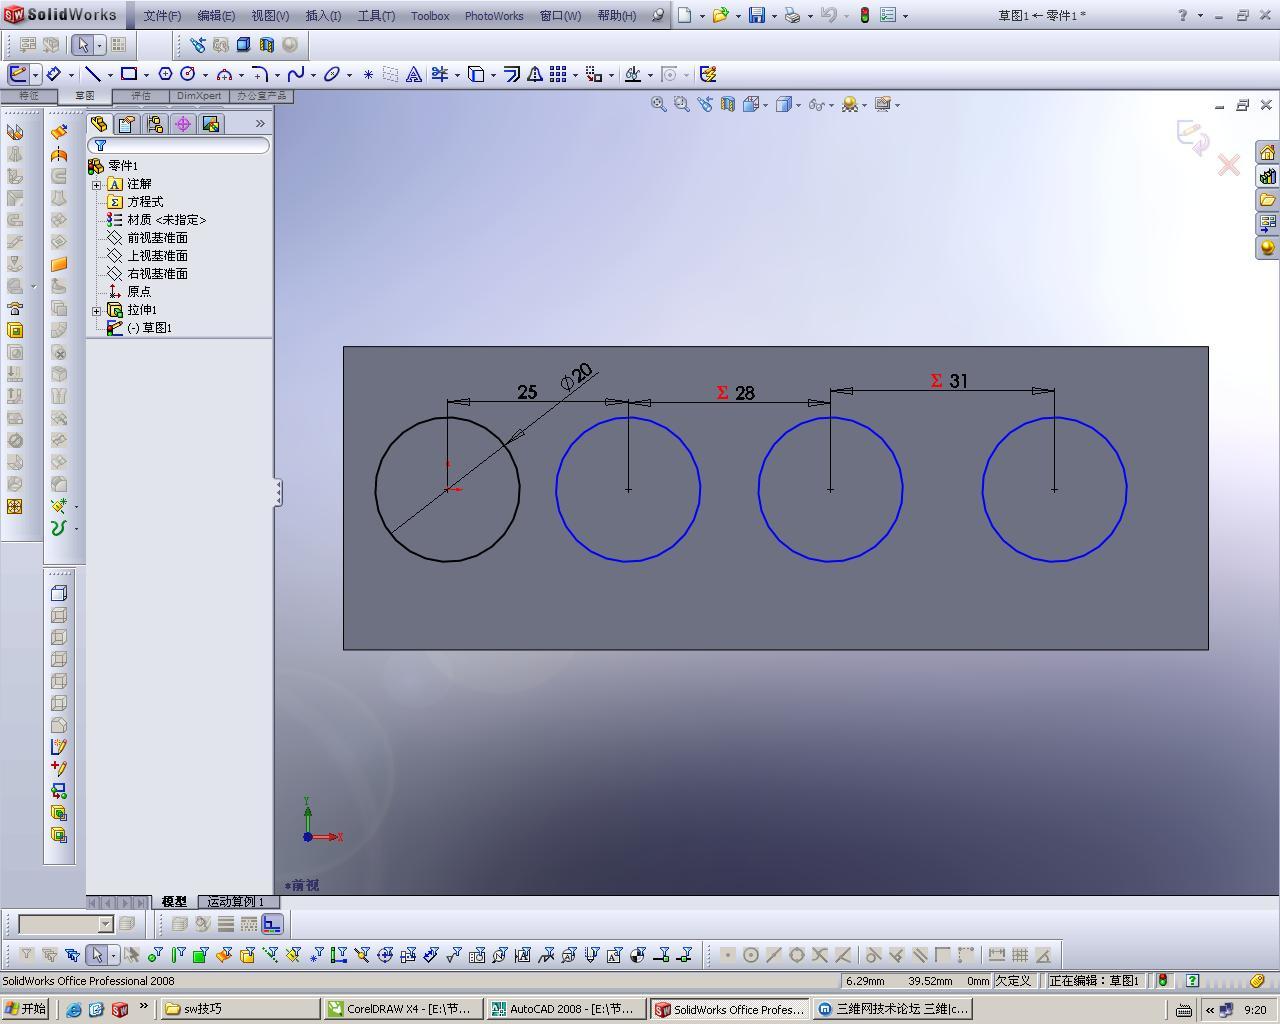Switch to CorelDRAW X4 taskbar window
This screenshot has height=1024, width=1280.
pyautogui.click(x=402, y=1009)
